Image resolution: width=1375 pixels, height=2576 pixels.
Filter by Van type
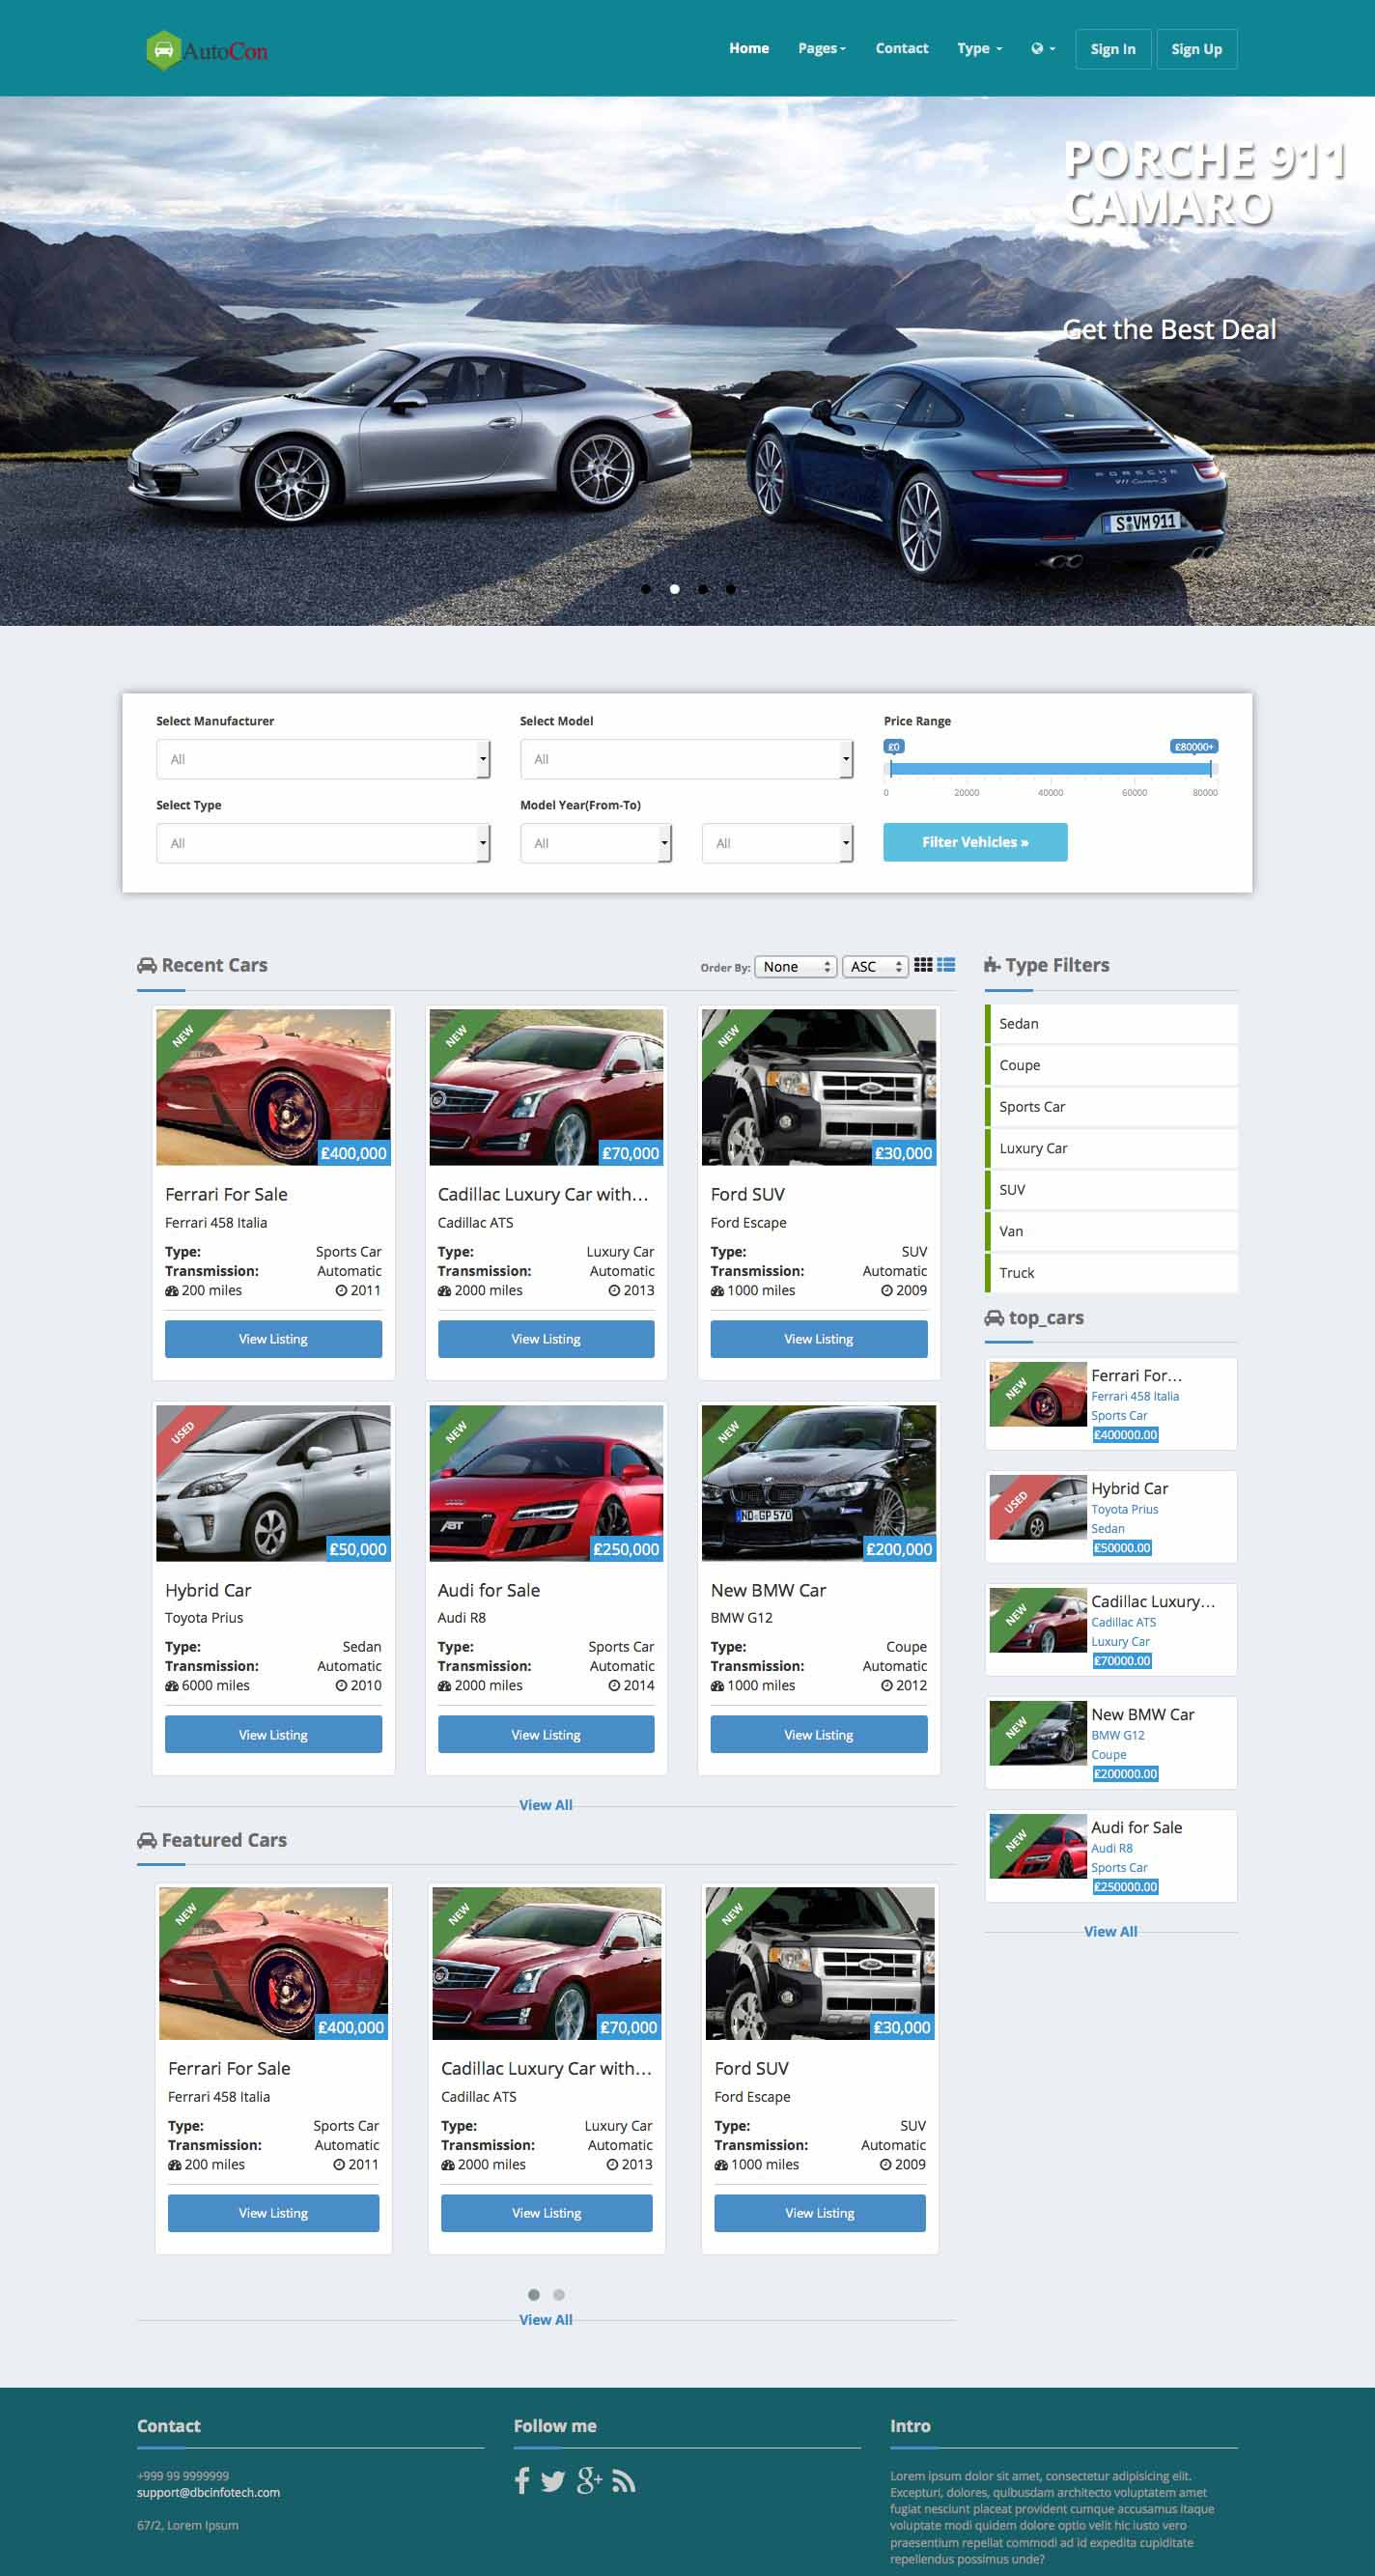click(x=1111, y=1231)
